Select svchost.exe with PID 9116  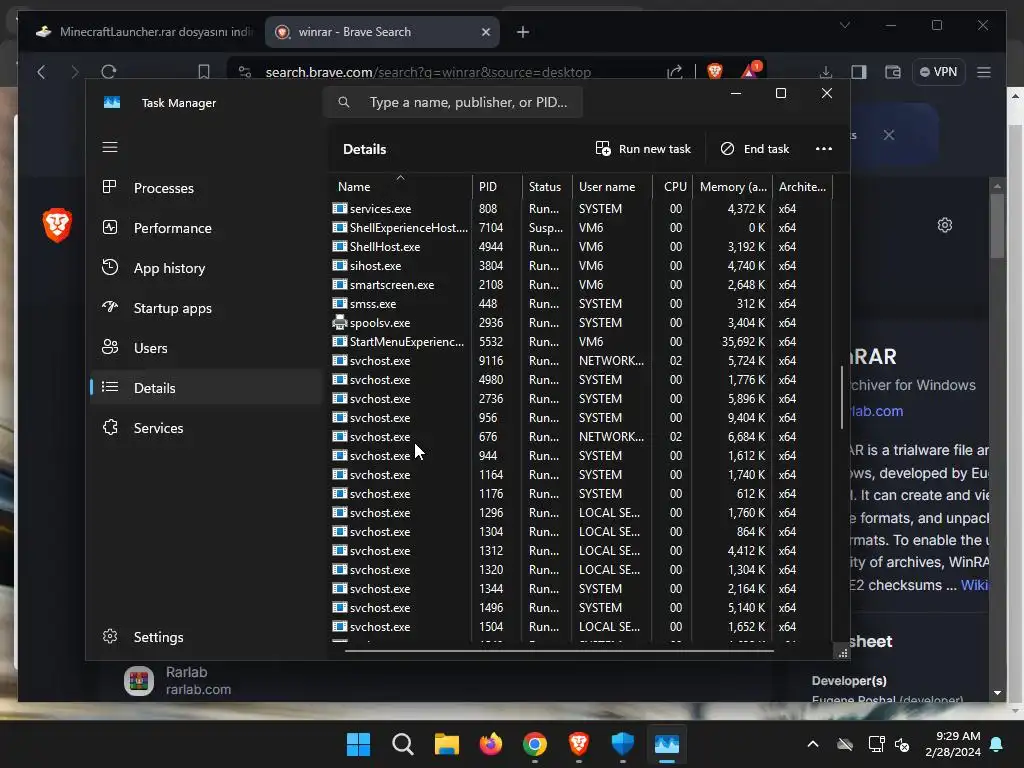click(581, 360)
